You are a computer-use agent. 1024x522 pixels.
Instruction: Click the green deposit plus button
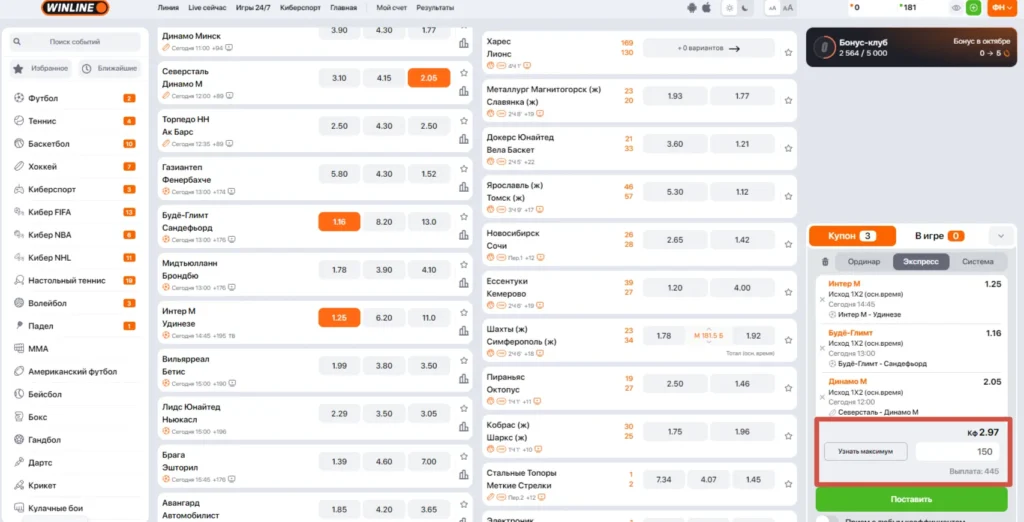pos(973,8)
